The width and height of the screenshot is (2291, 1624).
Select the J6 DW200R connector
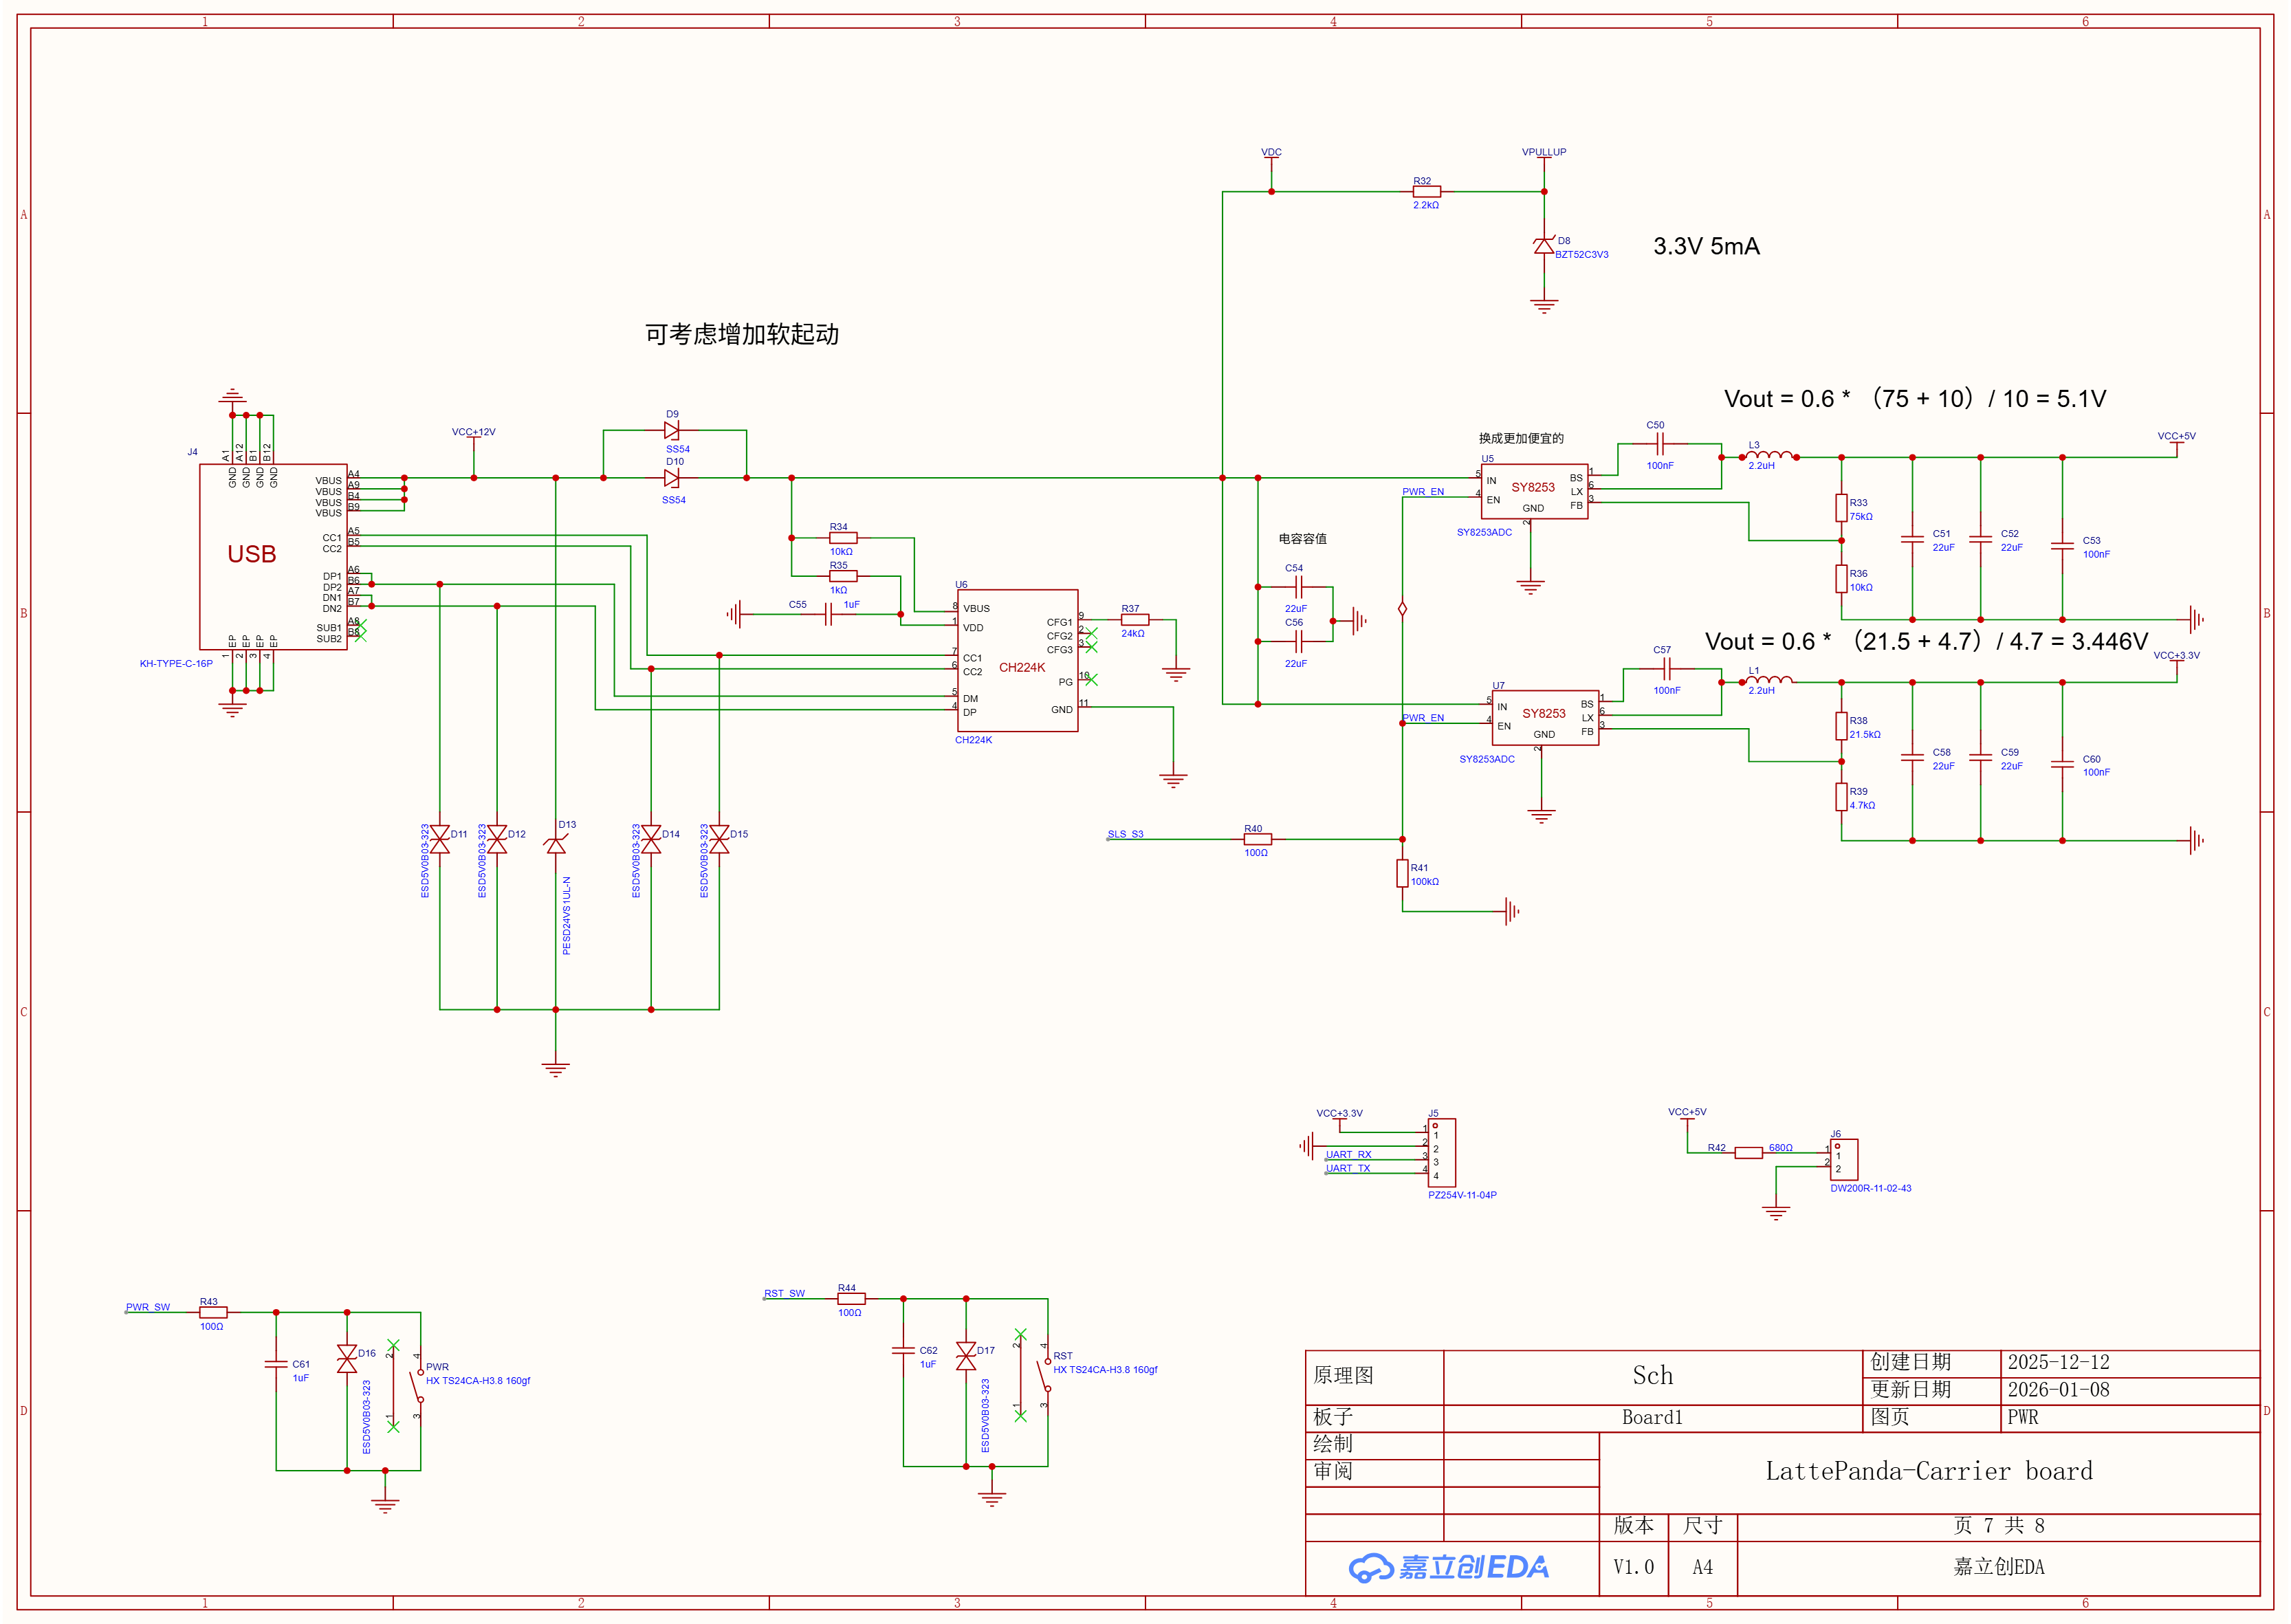1844,1160
